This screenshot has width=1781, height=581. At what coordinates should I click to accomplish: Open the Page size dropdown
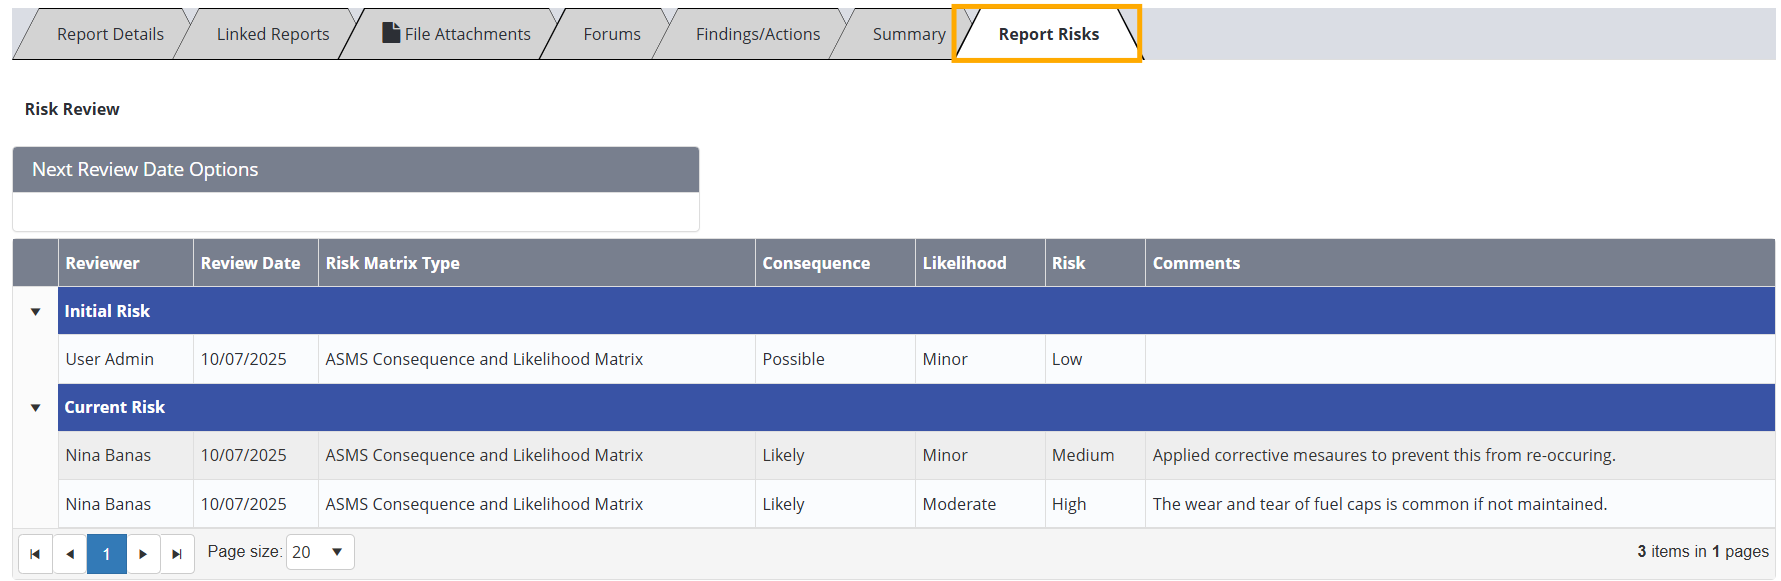tap(336, 552)
